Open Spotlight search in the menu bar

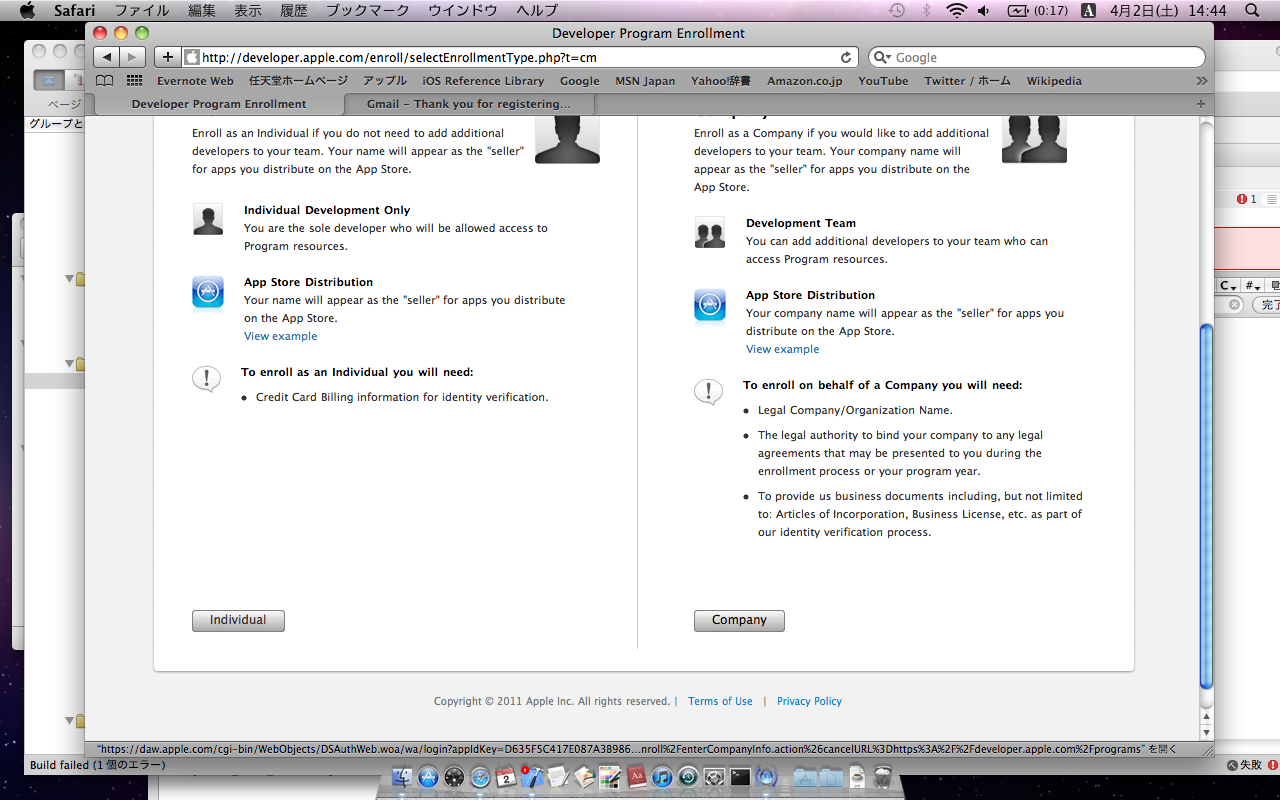point(1252,10)
